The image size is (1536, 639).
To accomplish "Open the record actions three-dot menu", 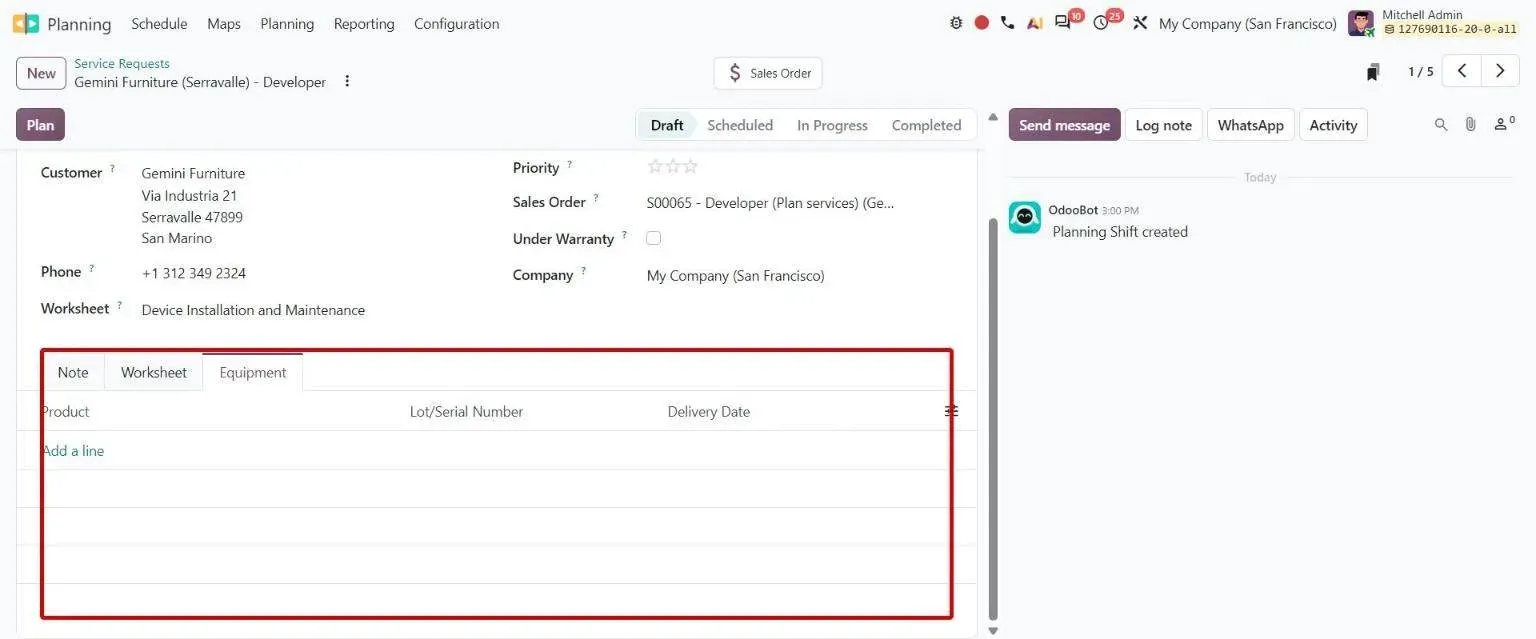I will [347, 81].
